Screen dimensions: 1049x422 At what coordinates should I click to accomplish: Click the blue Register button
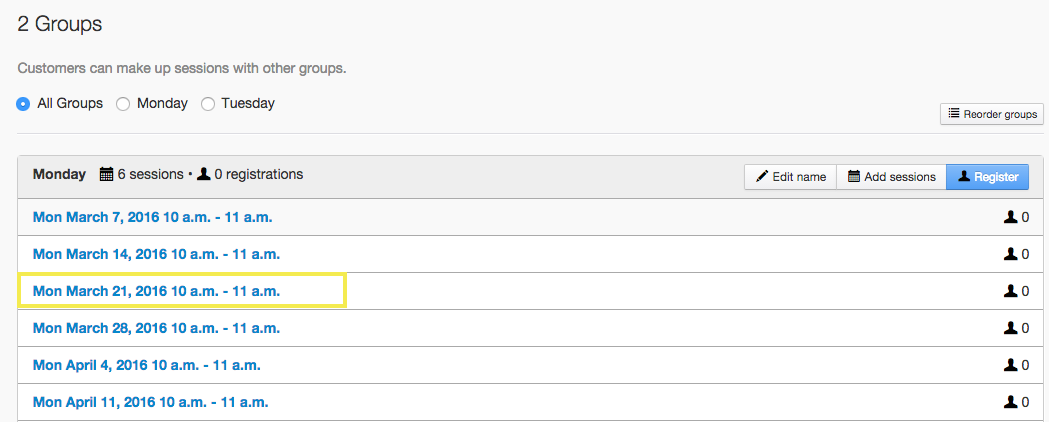(x=987, y=177)
